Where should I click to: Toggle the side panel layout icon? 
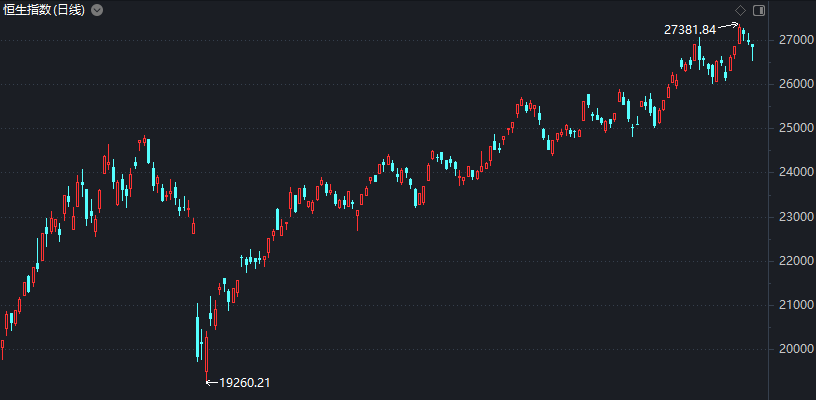click(x=758, y=10)
